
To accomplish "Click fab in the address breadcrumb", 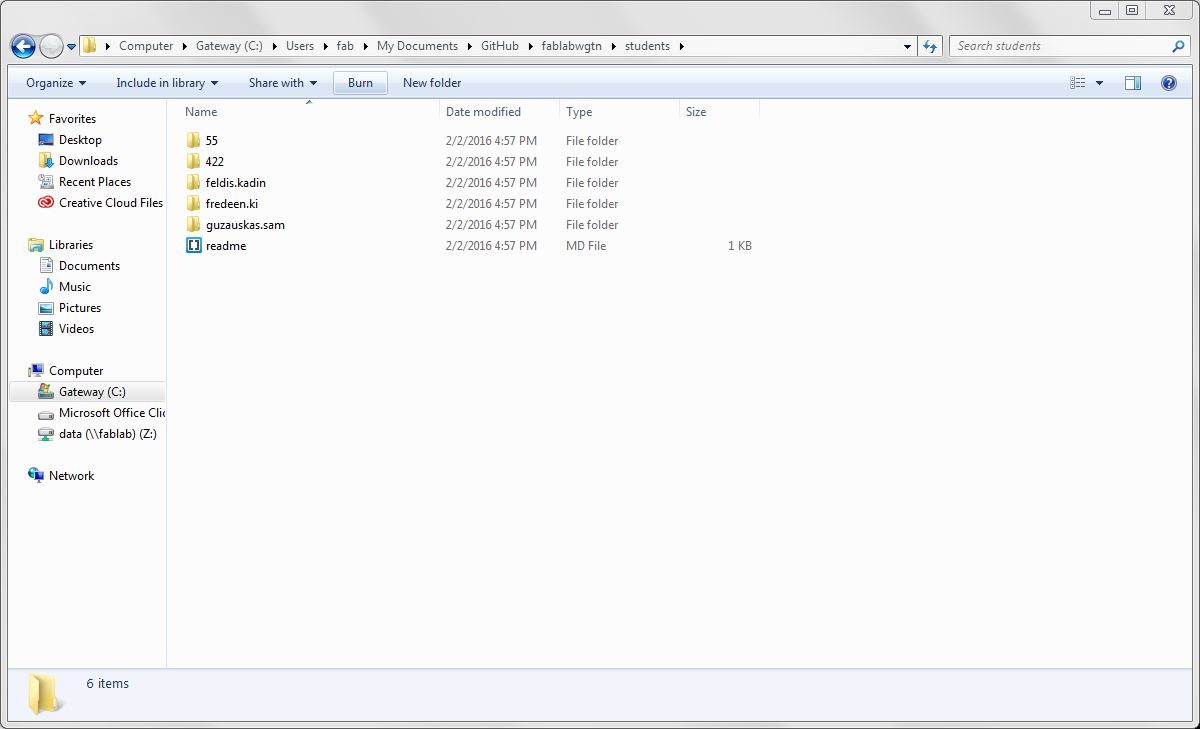I will click(x=345, y=46).
